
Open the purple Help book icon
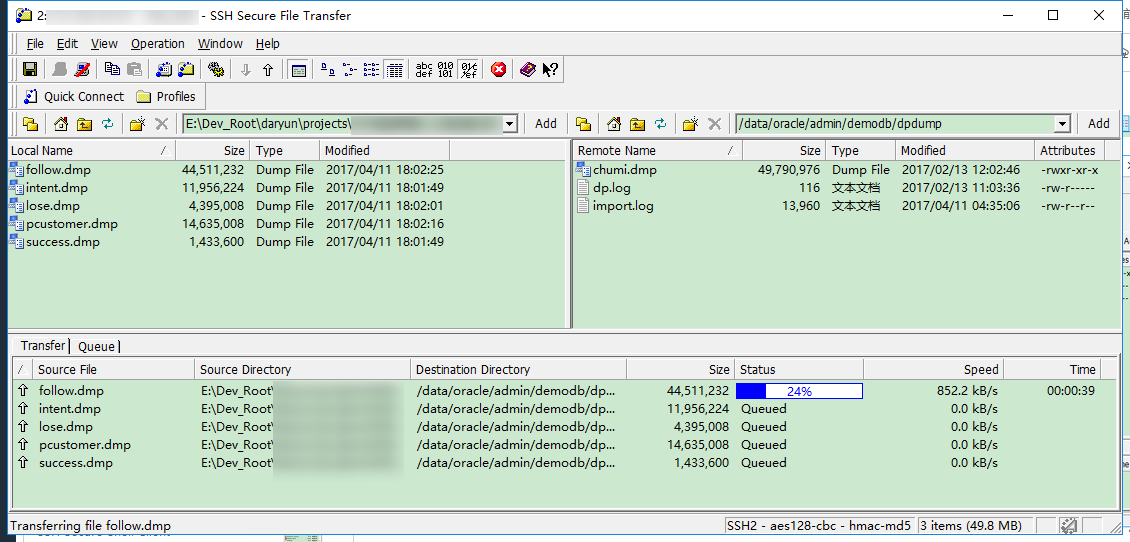click(x=528, y=70)
